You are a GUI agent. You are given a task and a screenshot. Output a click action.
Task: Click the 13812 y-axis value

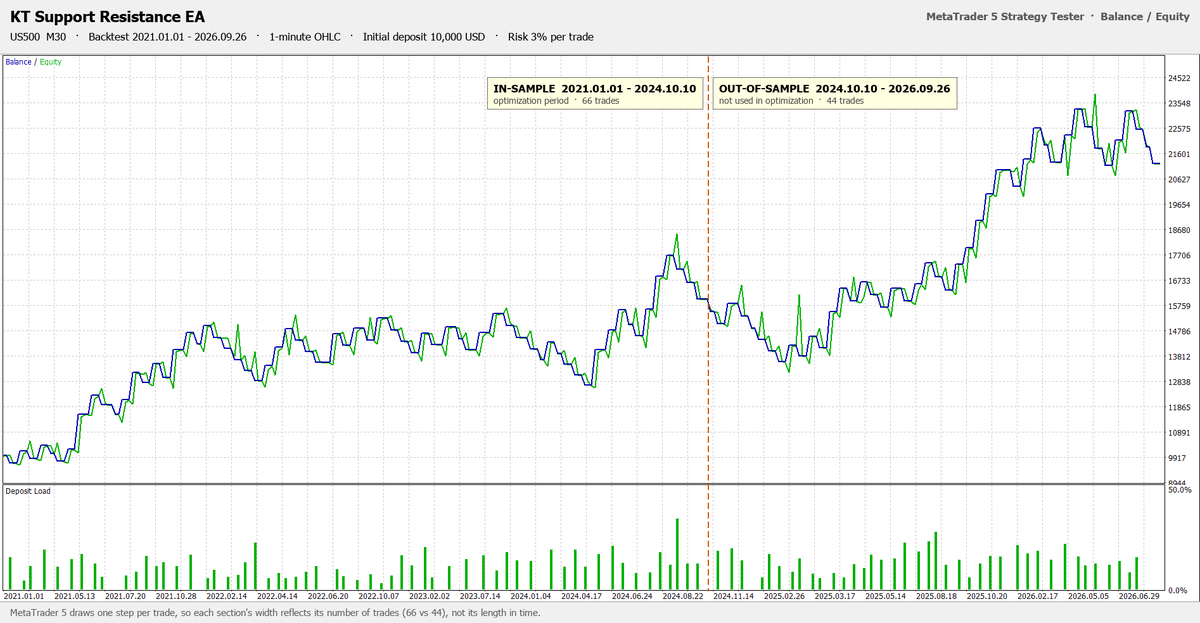coord(1180,357)
